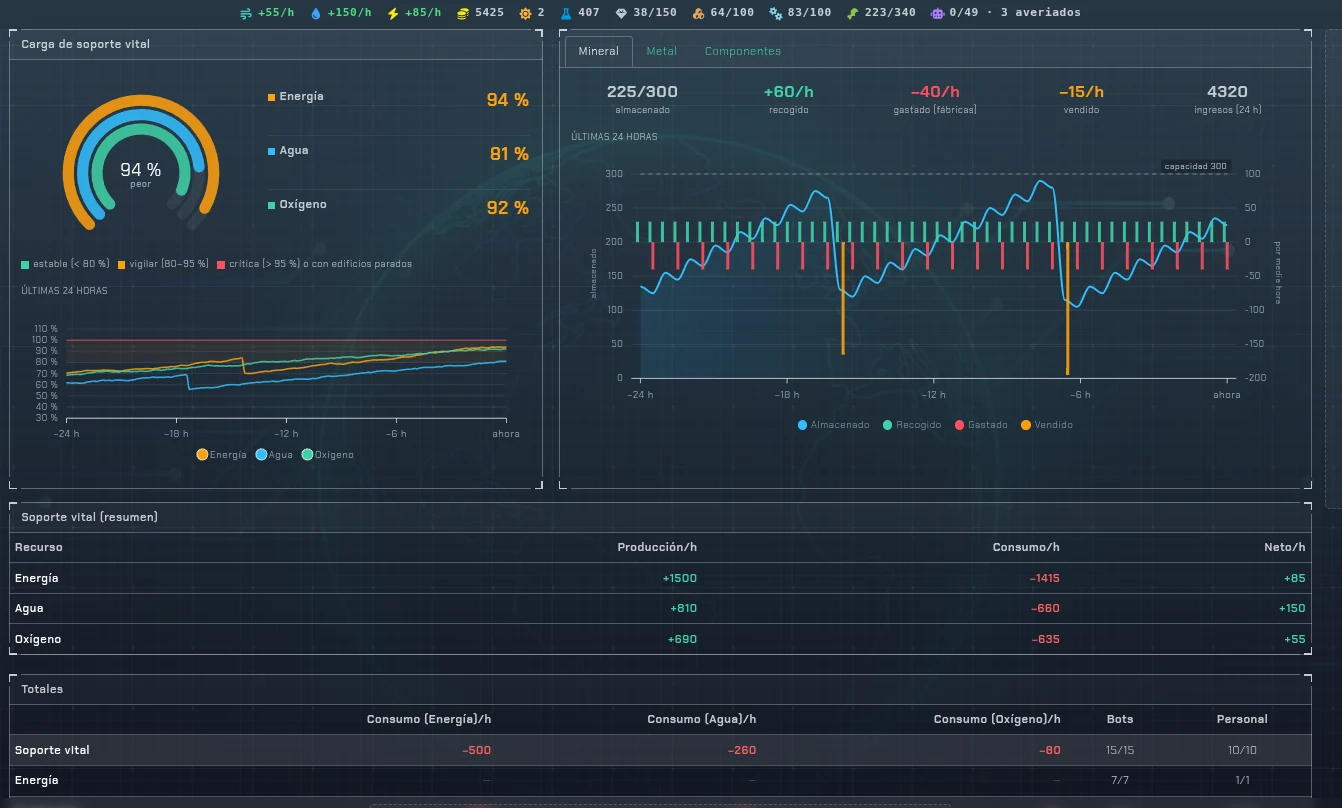Click the capacidad 300 label on chart

click(x=1195, y=166)
